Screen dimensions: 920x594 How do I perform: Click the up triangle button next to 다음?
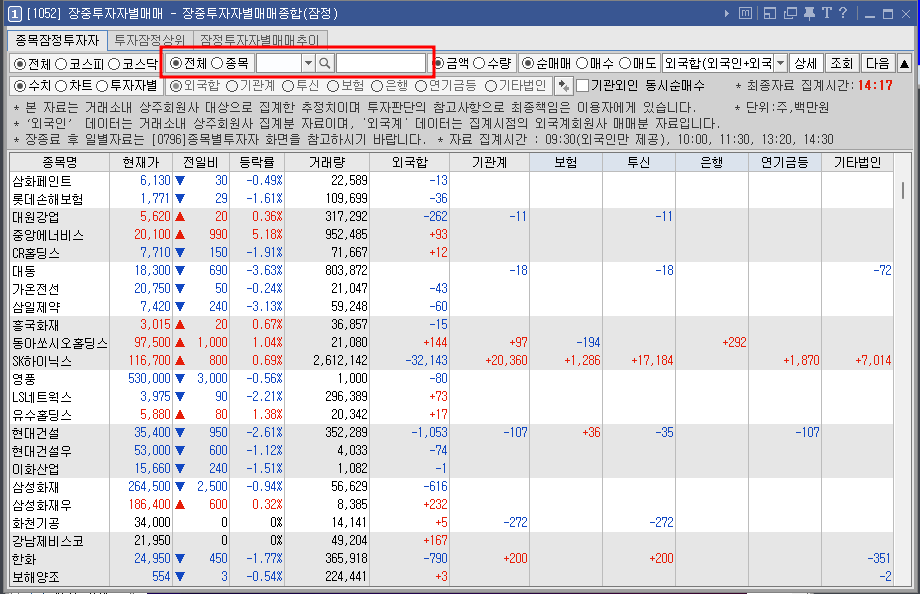point(904,63)
